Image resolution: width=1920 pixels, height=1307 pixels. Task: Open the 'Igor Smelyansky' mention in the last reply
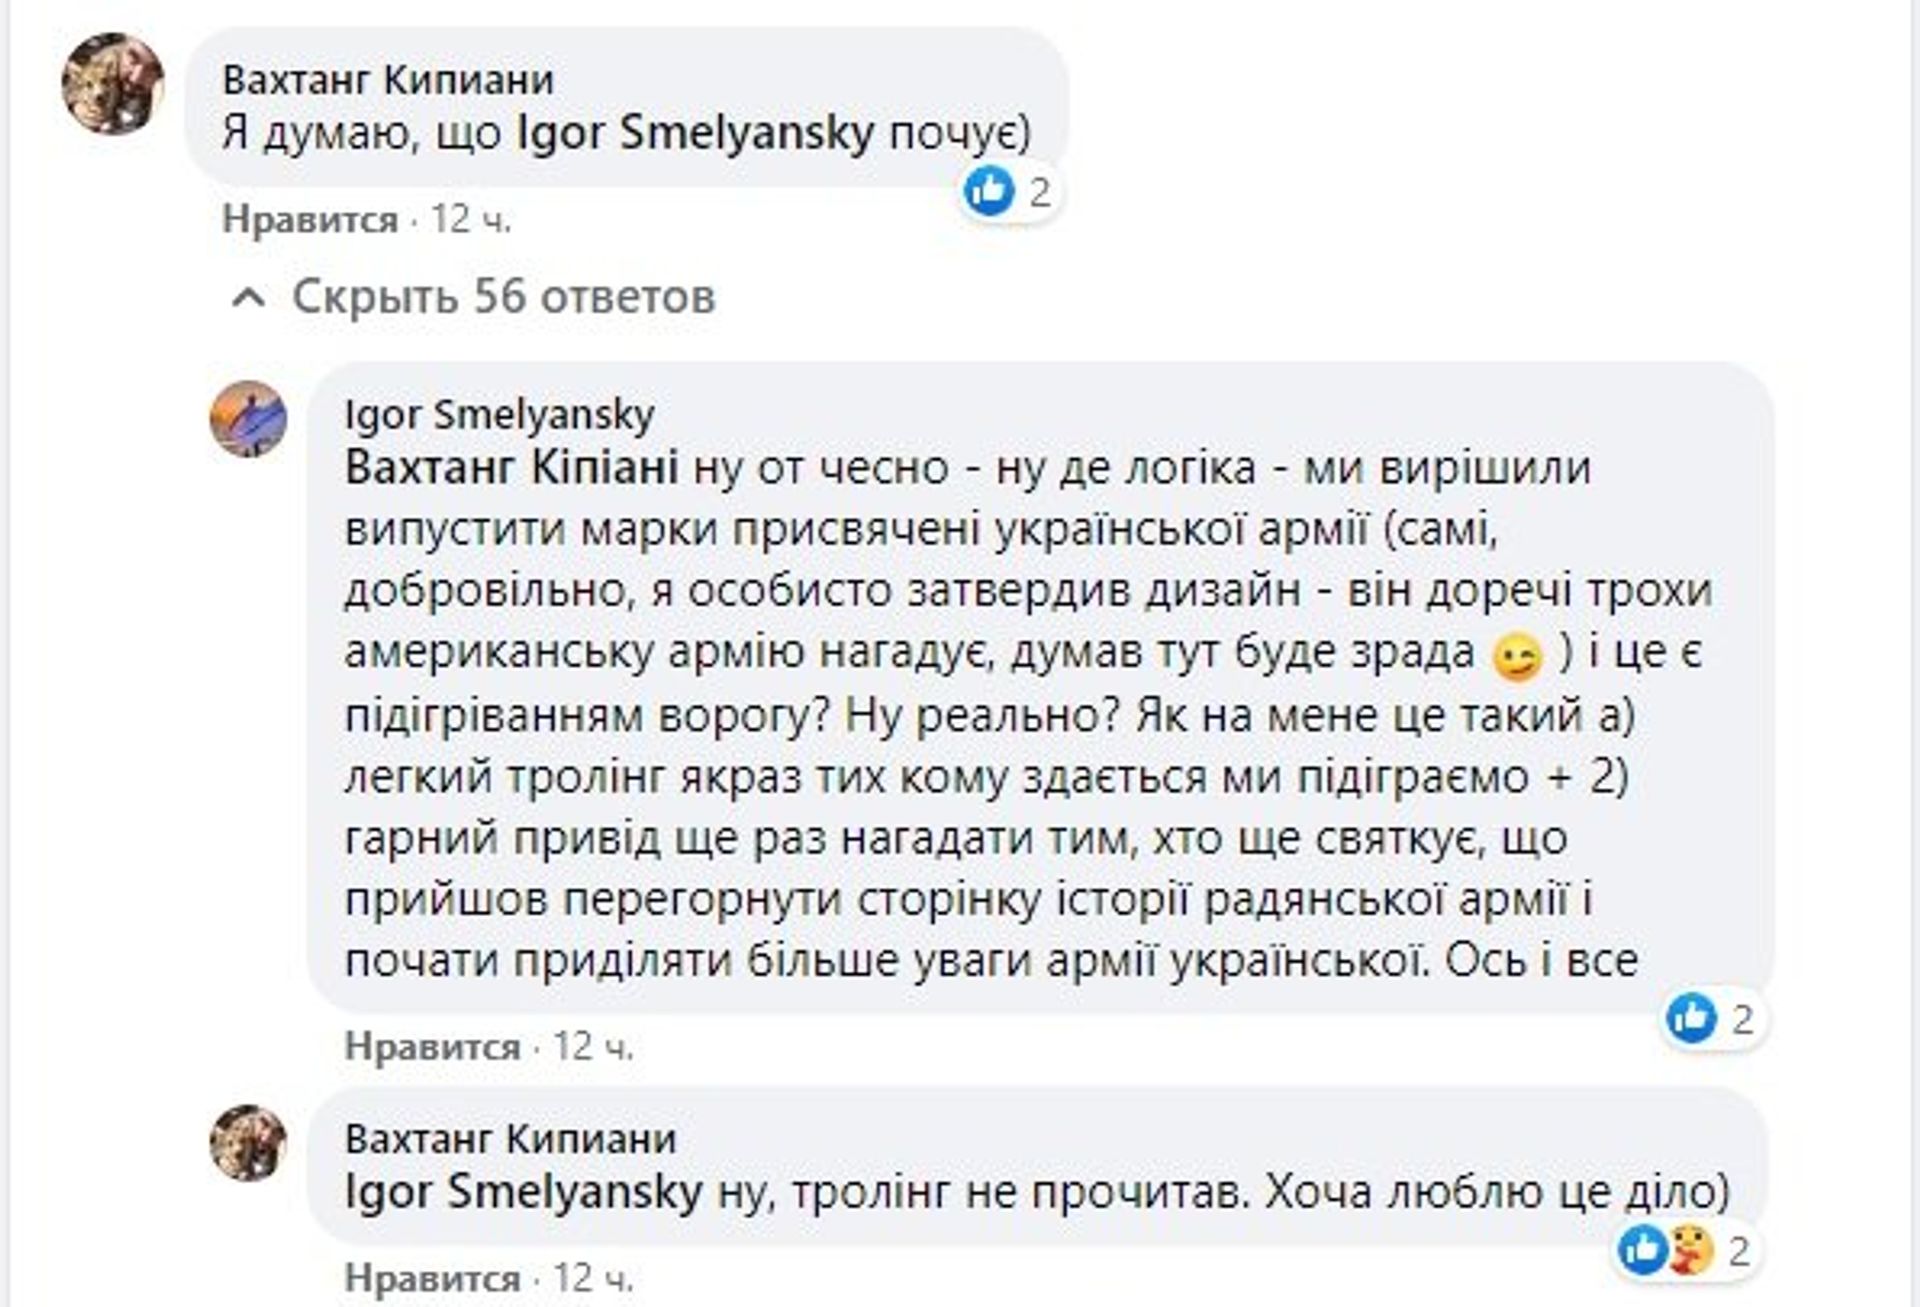pos(524,1191)
